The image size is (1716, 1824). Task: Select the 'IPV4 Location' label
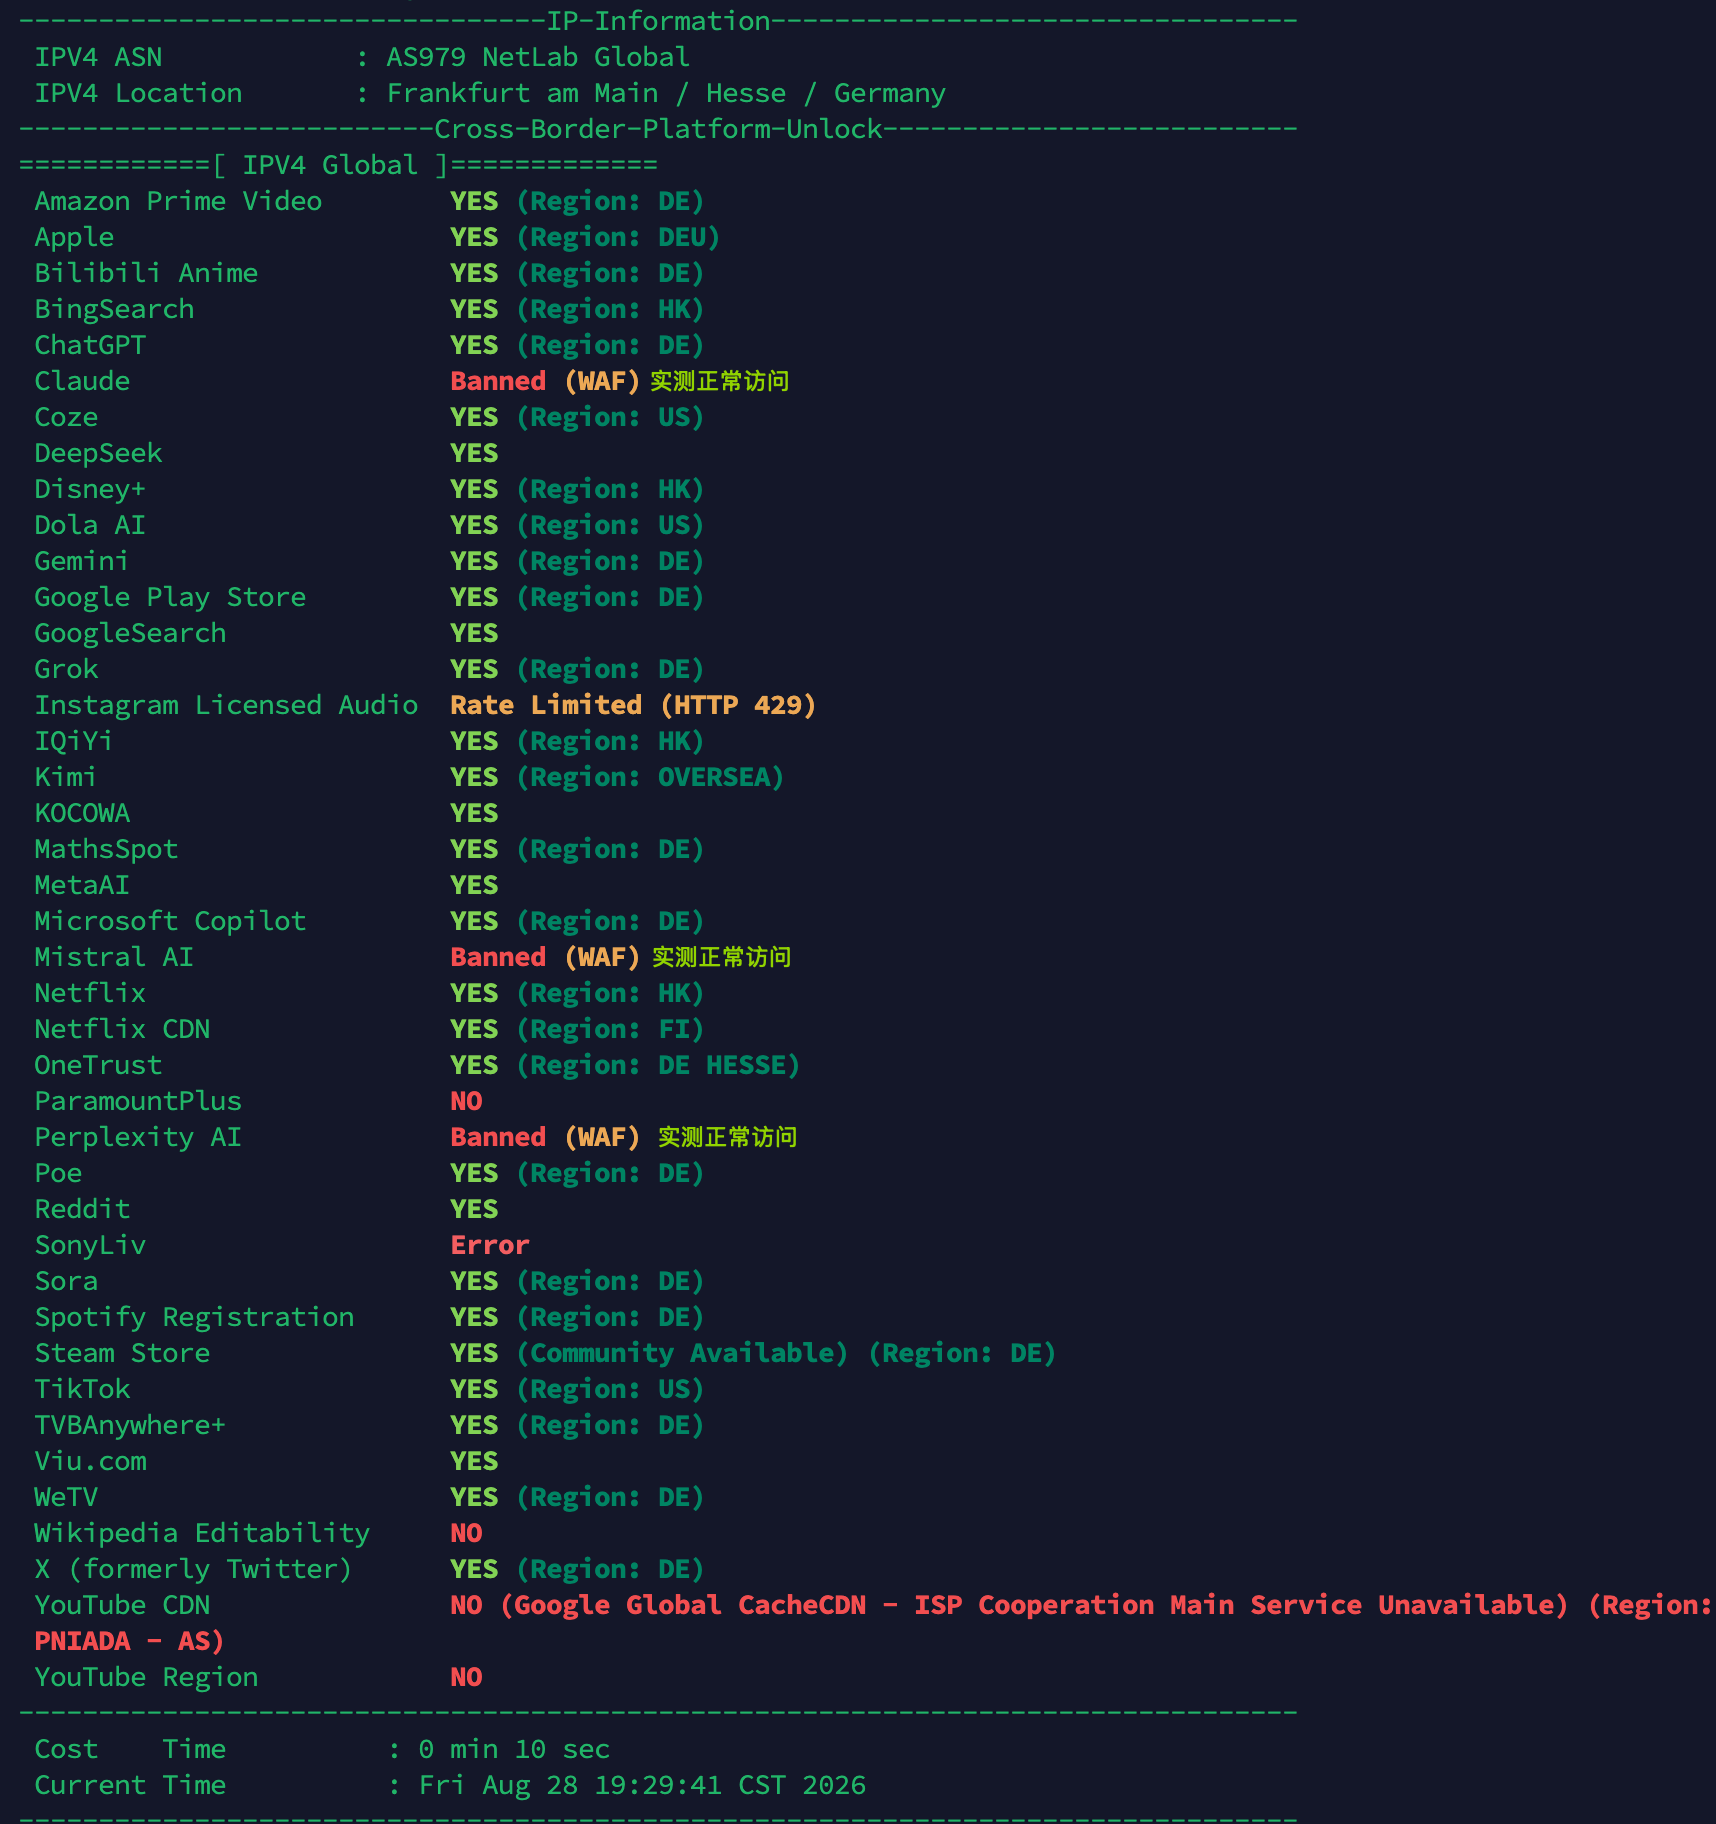click(138, 93)
